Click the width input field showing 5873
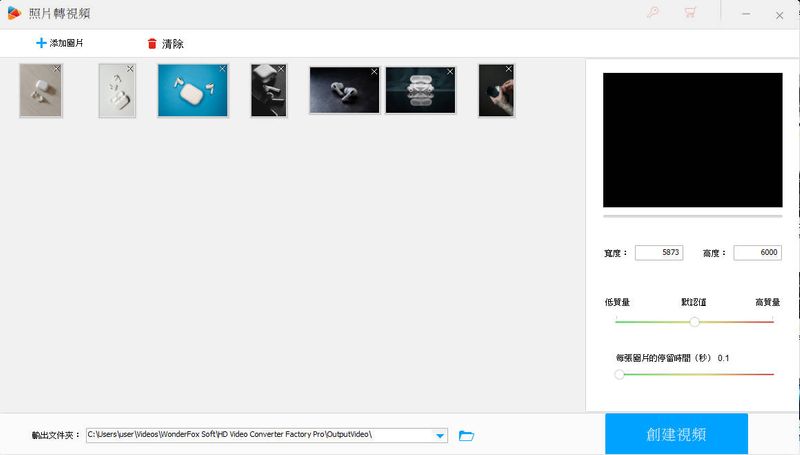 [659, 252]
